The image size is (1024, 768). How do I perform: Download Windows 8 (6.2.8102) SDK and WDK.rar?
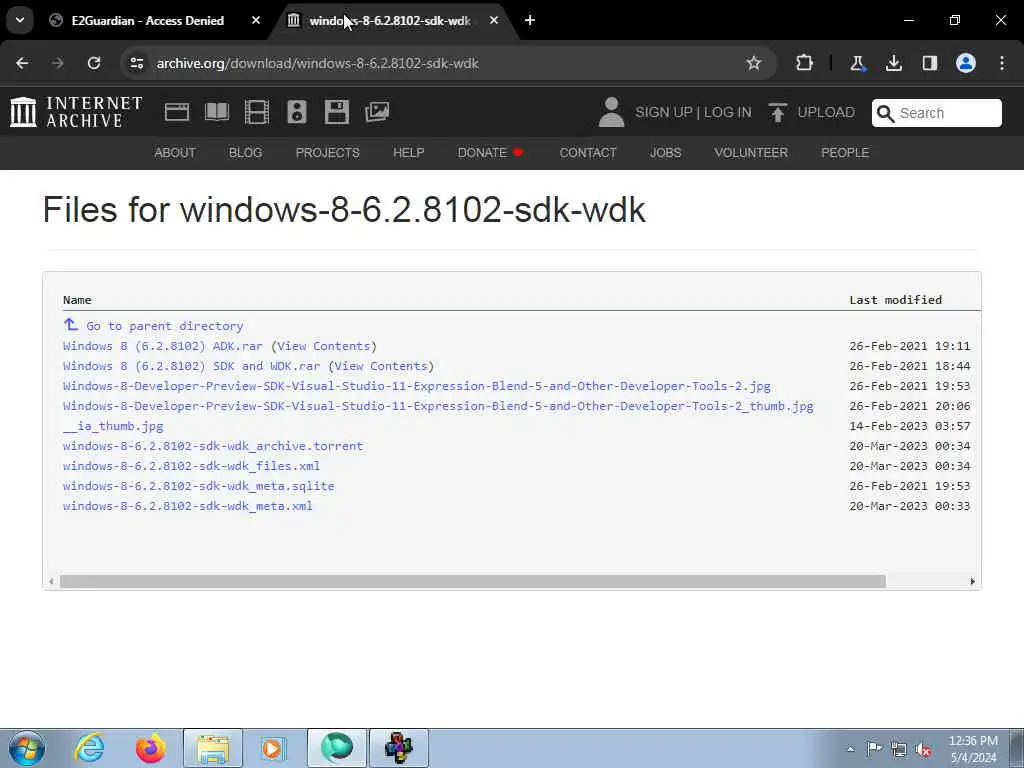[x=191, y=366]
